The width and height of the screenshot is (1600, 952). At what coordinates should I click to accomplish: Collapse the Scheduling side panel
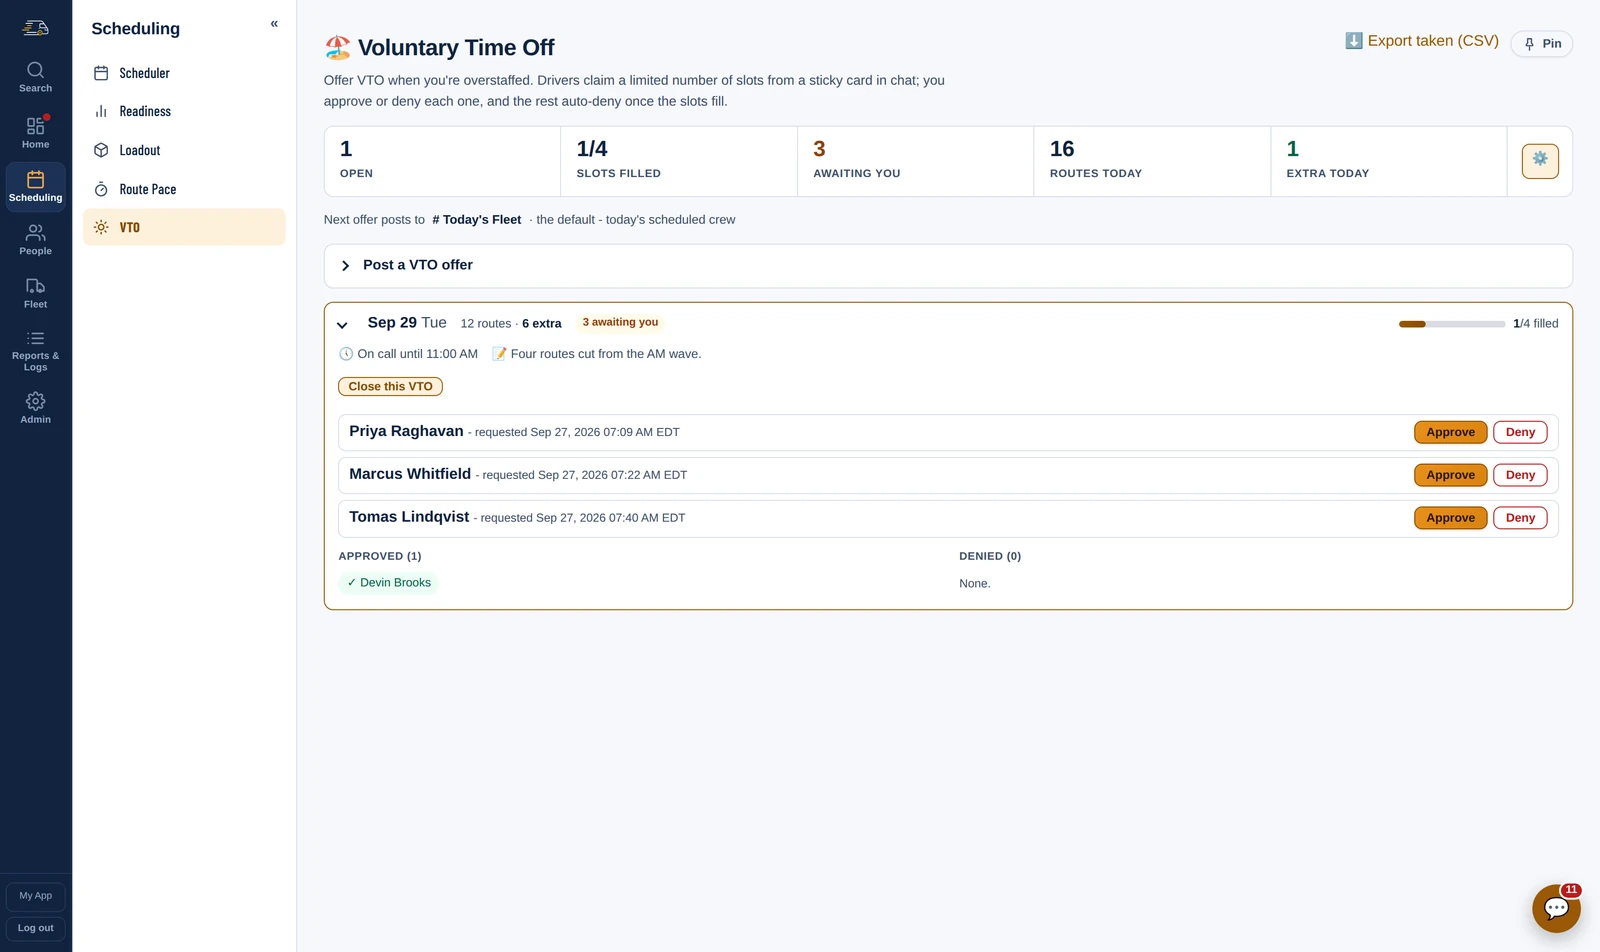click(274, 24)
